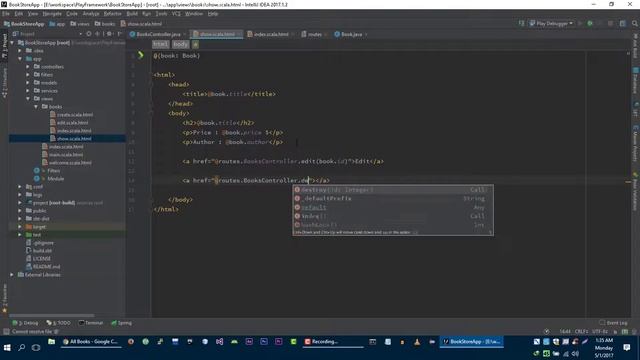
Task: Click the 'a' breadcrumb above the editor
Action: click(196, 44)
